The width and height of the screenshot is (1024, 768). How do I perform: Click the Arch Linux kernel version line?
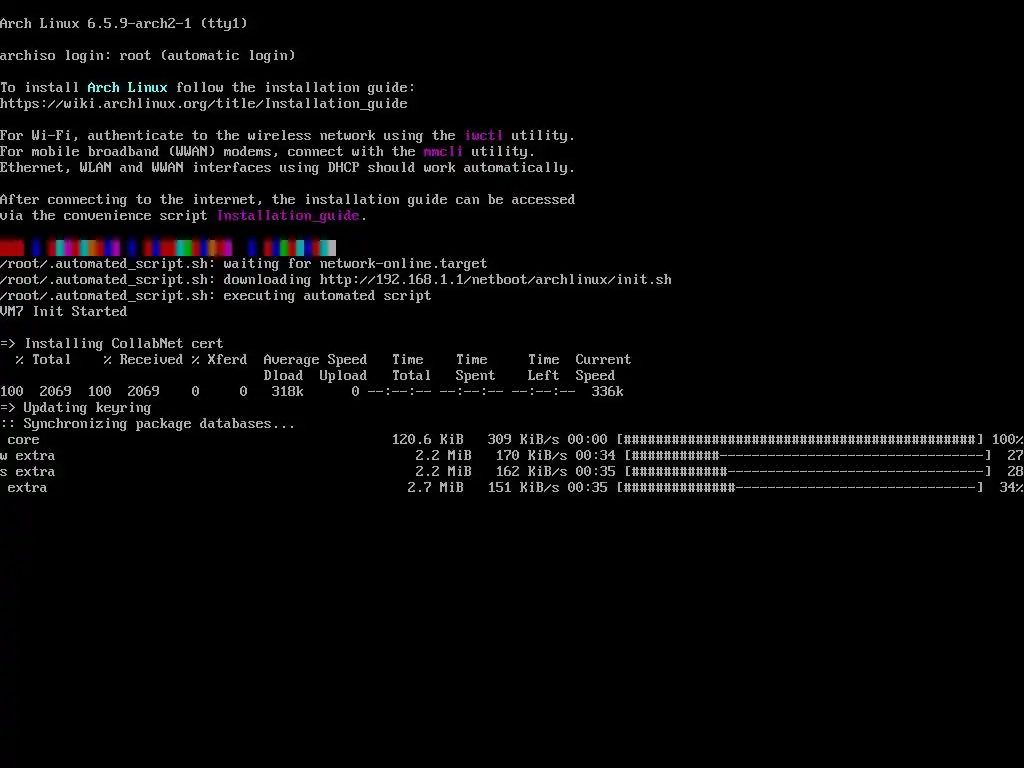[124, 24]
